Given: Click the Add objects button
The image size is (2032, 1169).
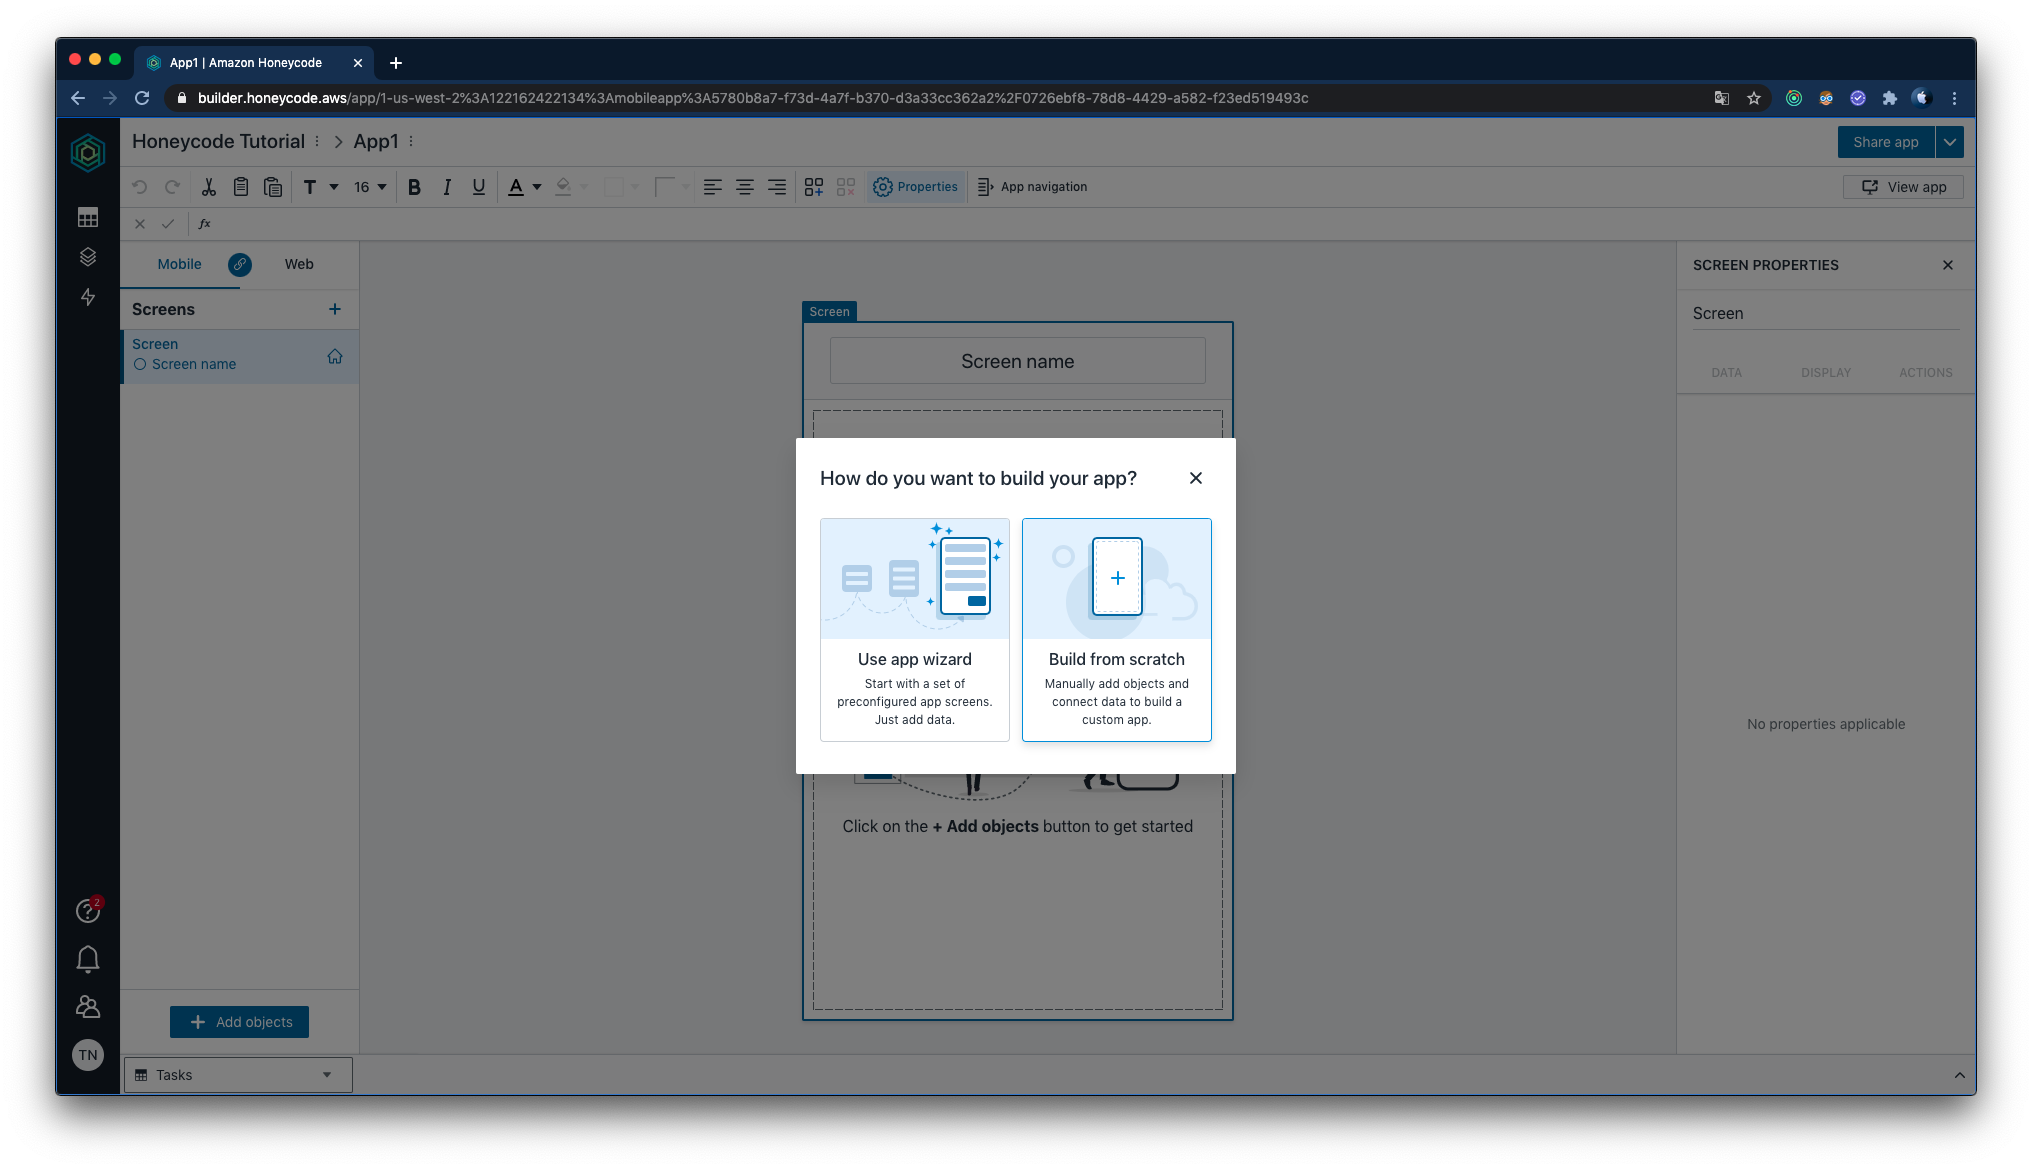Looking at the screenshot, I should click(239, 1022).
